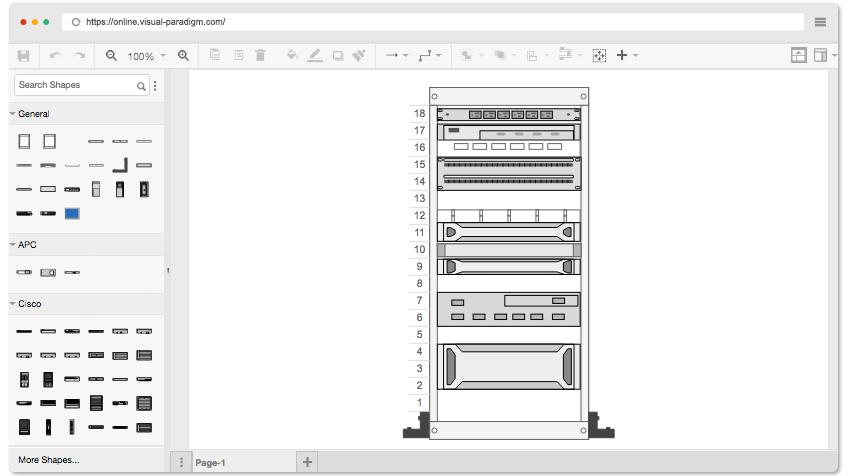Viewport: 848px width, 476px height.
Task: Toggle the Format panel layout icon
Action: (x=820, y=55)
